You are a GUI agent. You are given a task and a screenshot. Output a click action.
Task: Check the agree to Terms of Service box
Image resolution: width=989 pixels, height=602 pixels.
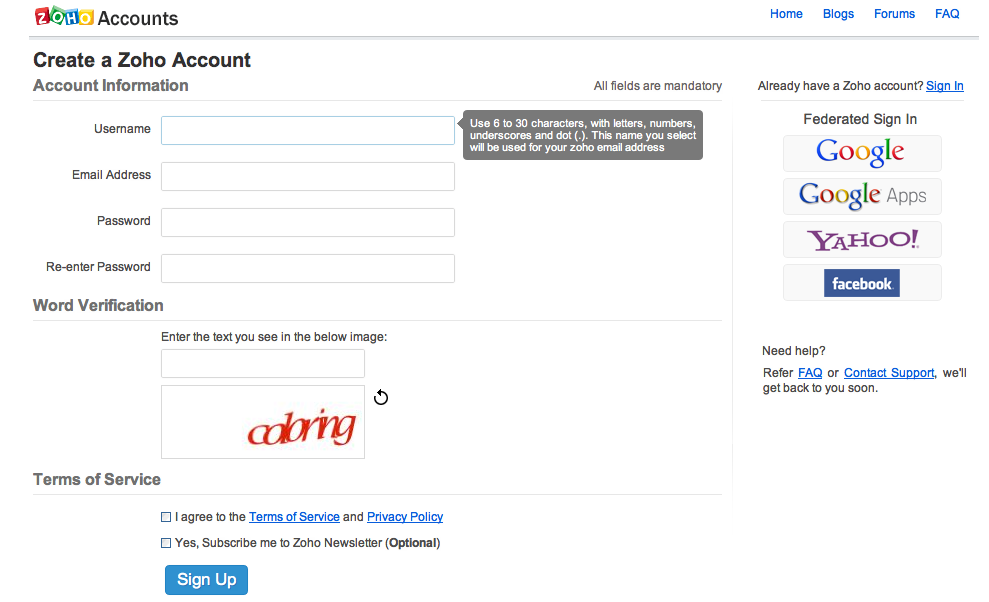coord(166,517)
